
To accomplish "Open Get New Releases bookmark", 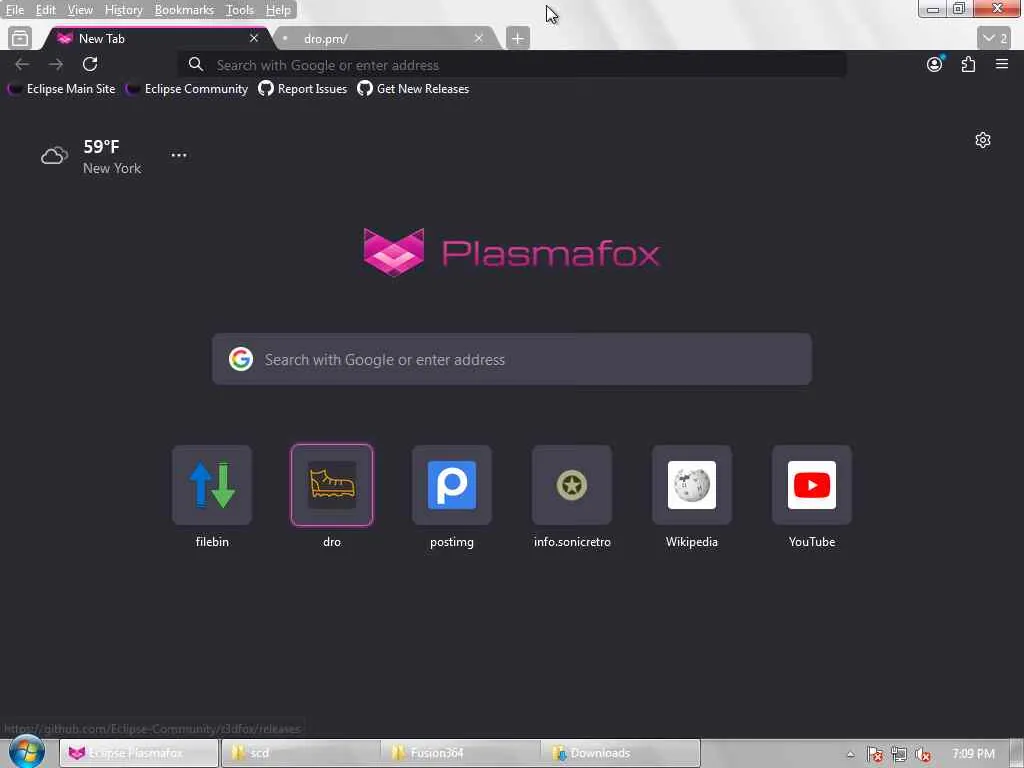I will [x=413, y=89].
